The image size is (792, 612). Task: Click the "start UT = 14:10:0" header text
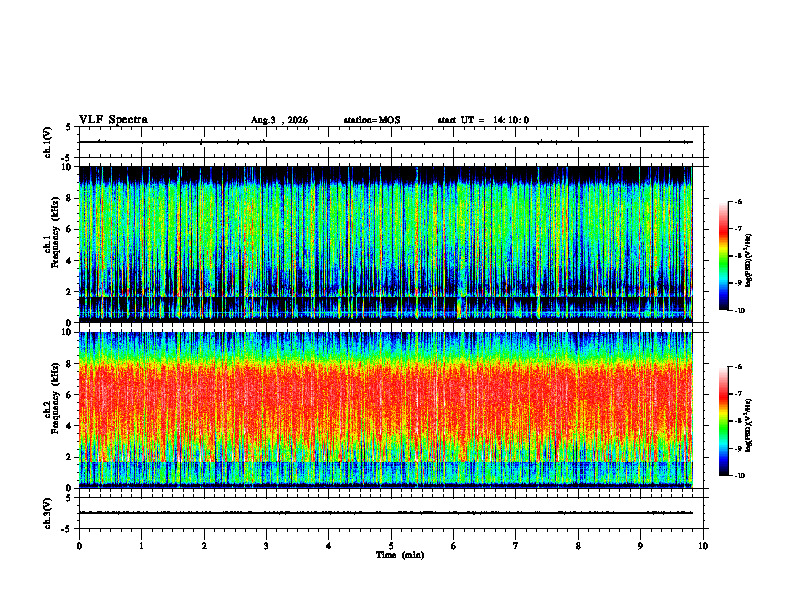(x=483, y=120)
